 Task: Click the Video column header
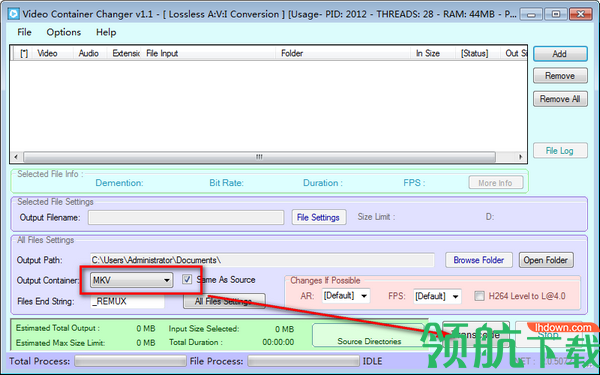pos(52,53)
